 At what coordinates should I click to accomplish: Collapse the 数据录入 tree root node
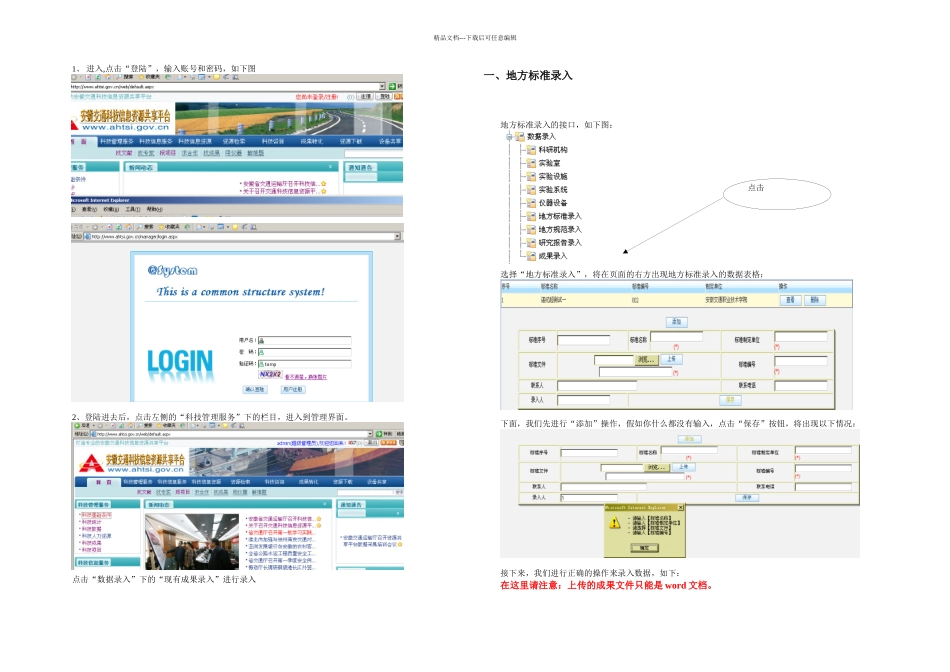click(x=509, y=137)
